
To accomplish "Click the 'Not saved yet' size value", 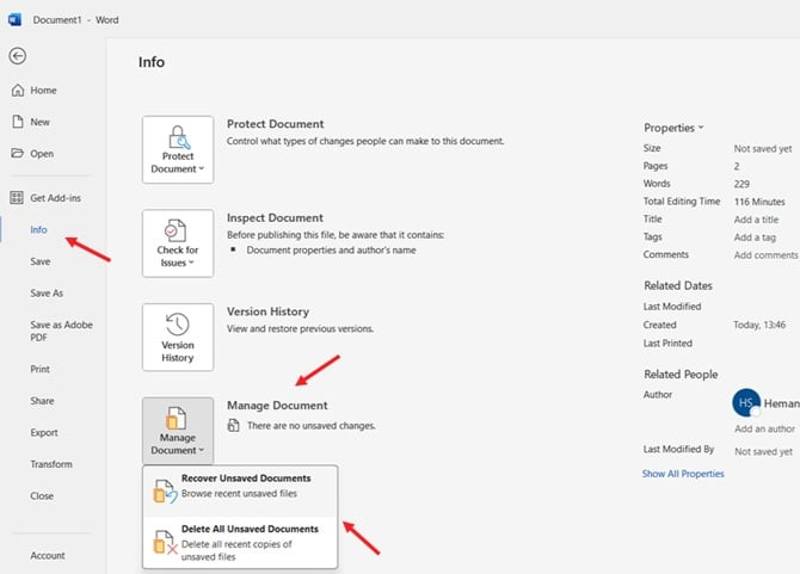I will (763, 148).
